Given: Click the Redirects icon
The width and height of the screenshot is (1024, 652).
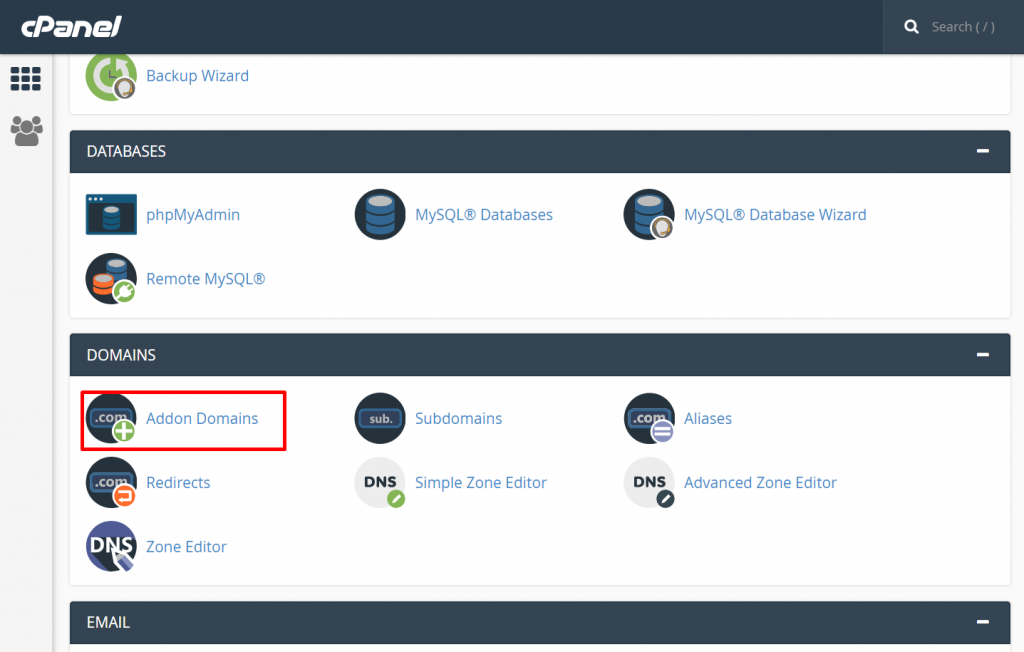Looking at the screenshot, I should [111, 482].
